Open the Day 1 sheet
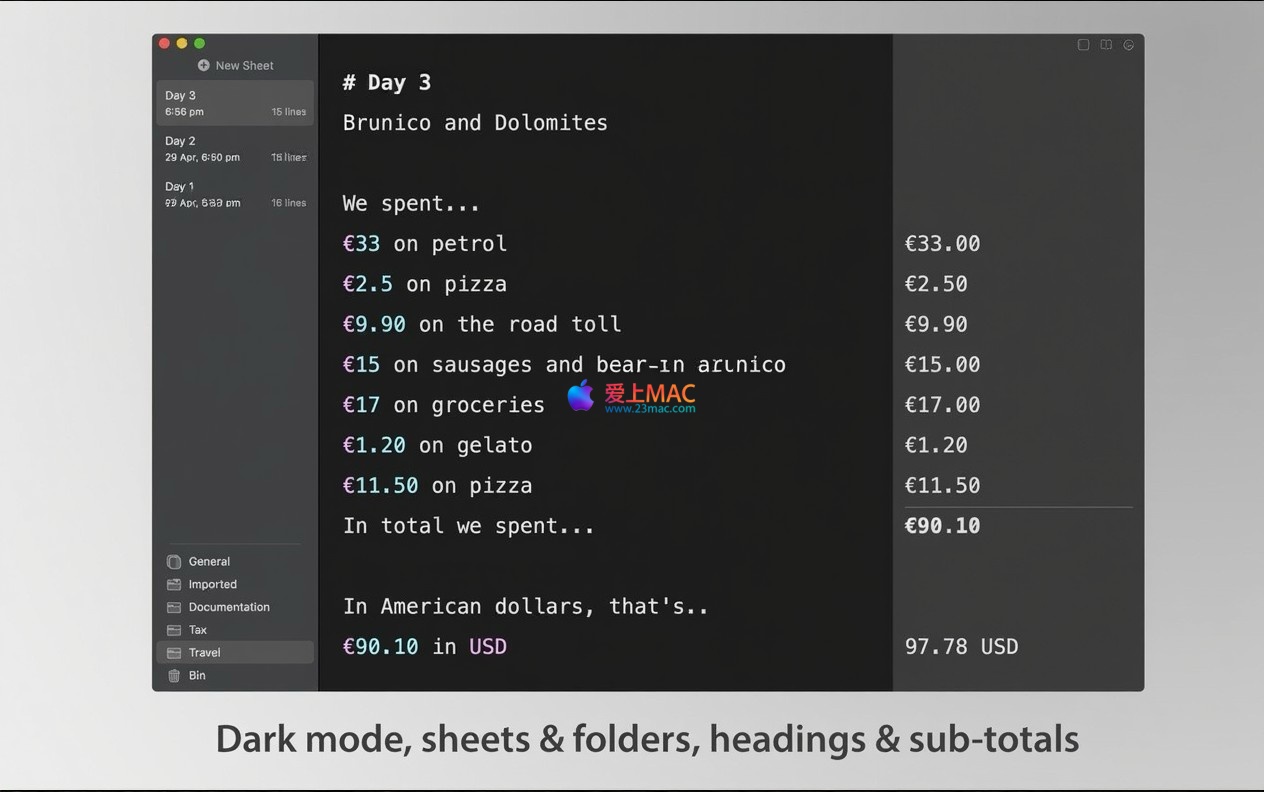1264x792 pixels. (235, 194)
